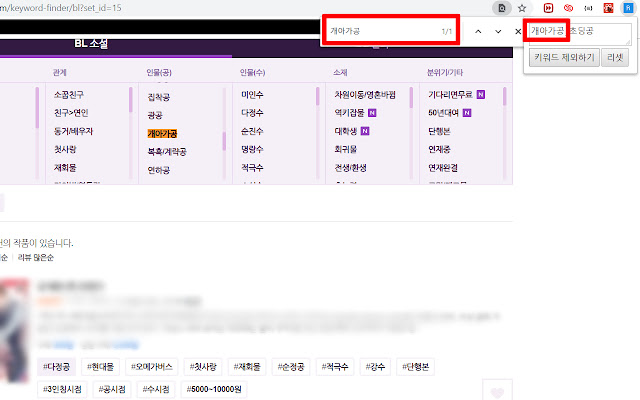Select the highlighted 개아가공 keyword
Viewport: 640px width, 400px height.
[x=162, y=133]
